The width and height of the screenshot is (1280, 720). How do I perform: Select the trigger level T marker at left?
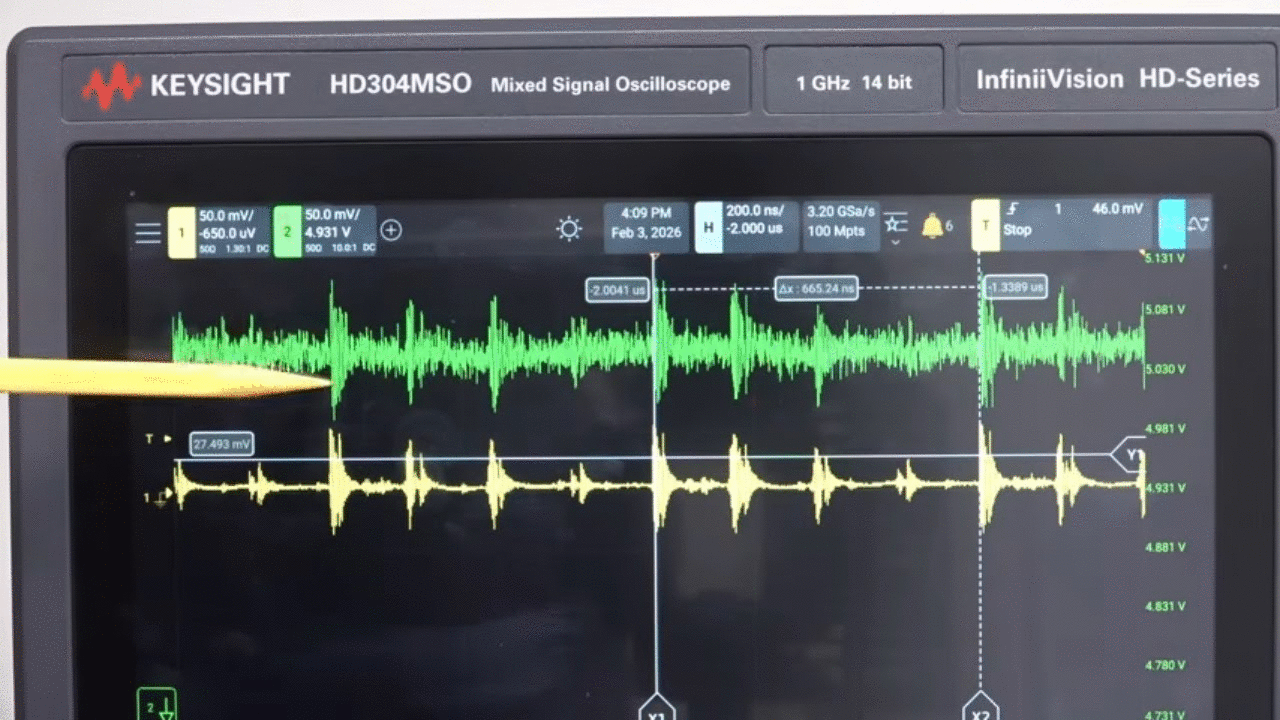[158, 439]
